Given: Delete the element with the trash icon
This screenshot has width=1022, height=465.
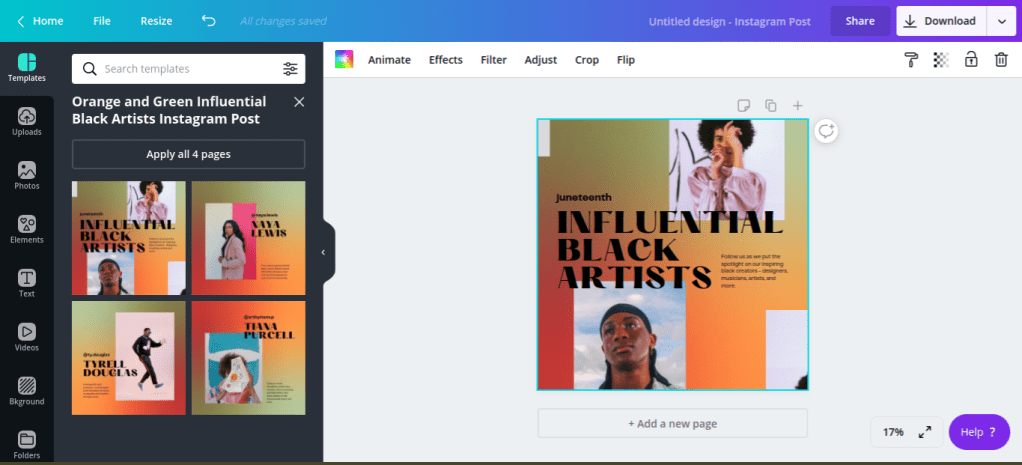Looking at the screenshot, I should (1001, 60).
